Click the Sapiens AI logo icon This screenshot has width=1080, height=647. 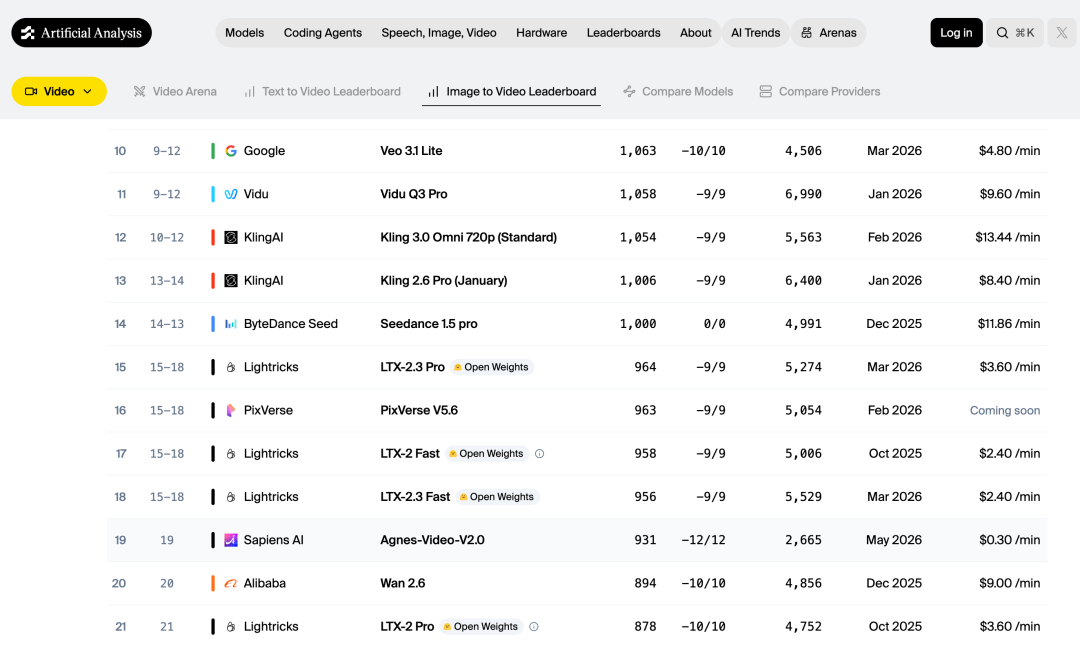[231, 540]
